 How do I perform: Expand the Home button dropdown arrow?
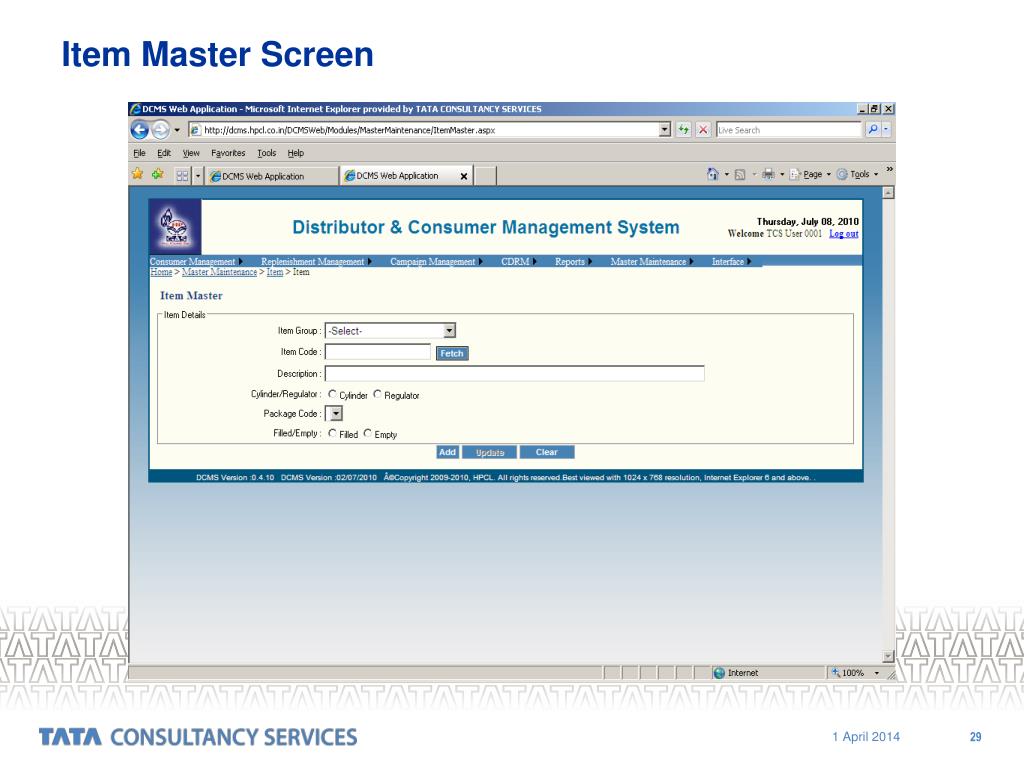727,174
